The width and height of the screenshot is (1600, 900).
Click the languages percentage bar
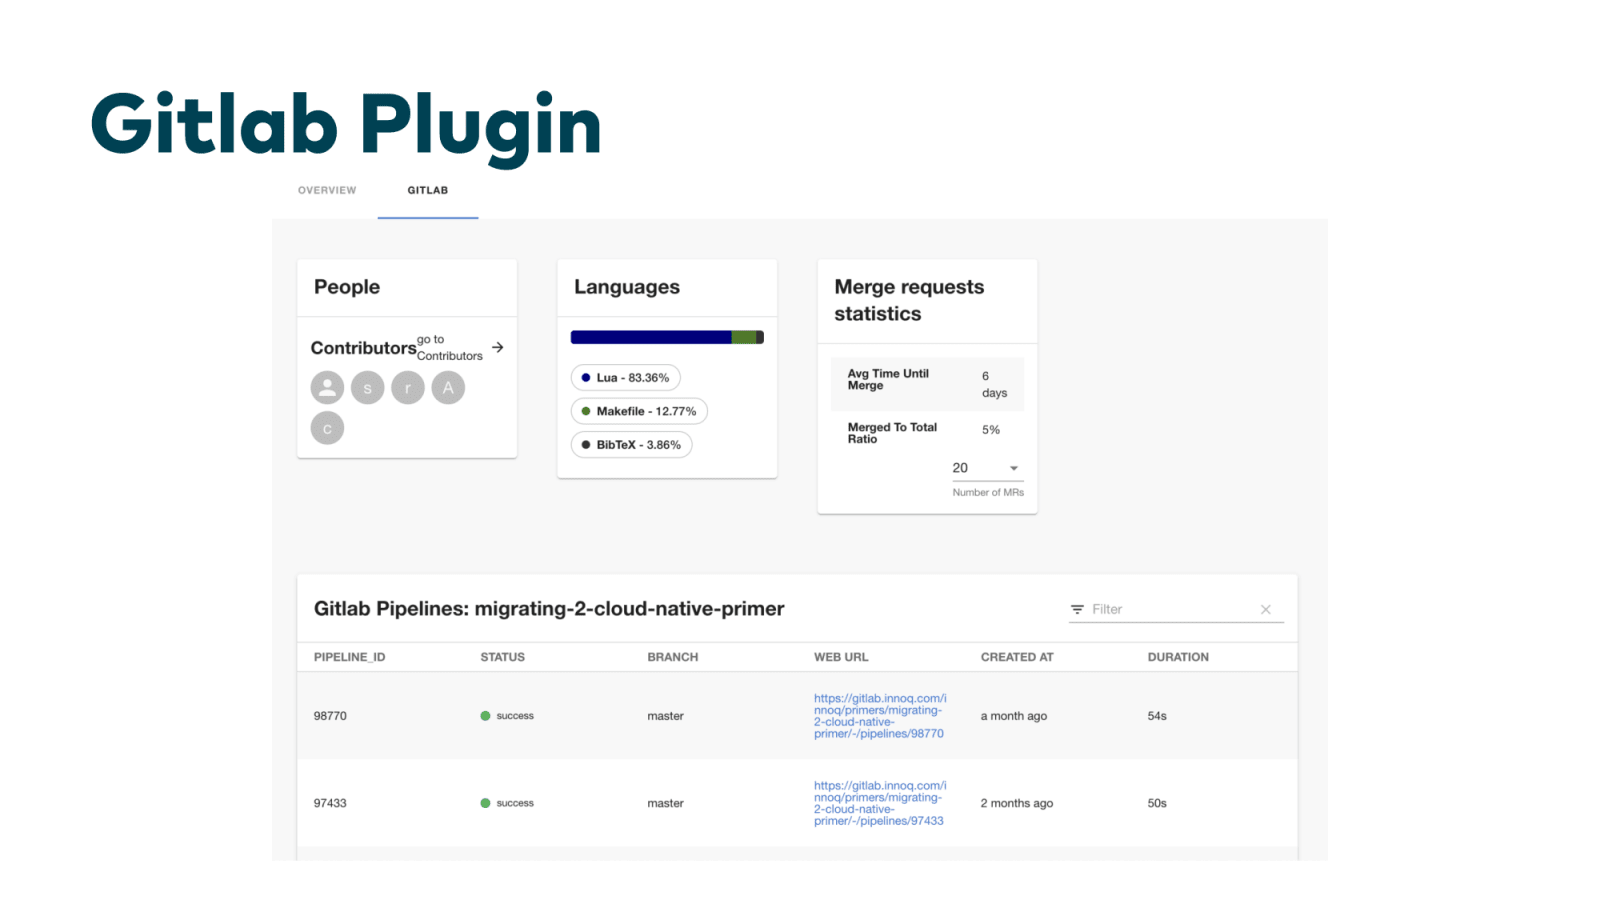[667, 337]
